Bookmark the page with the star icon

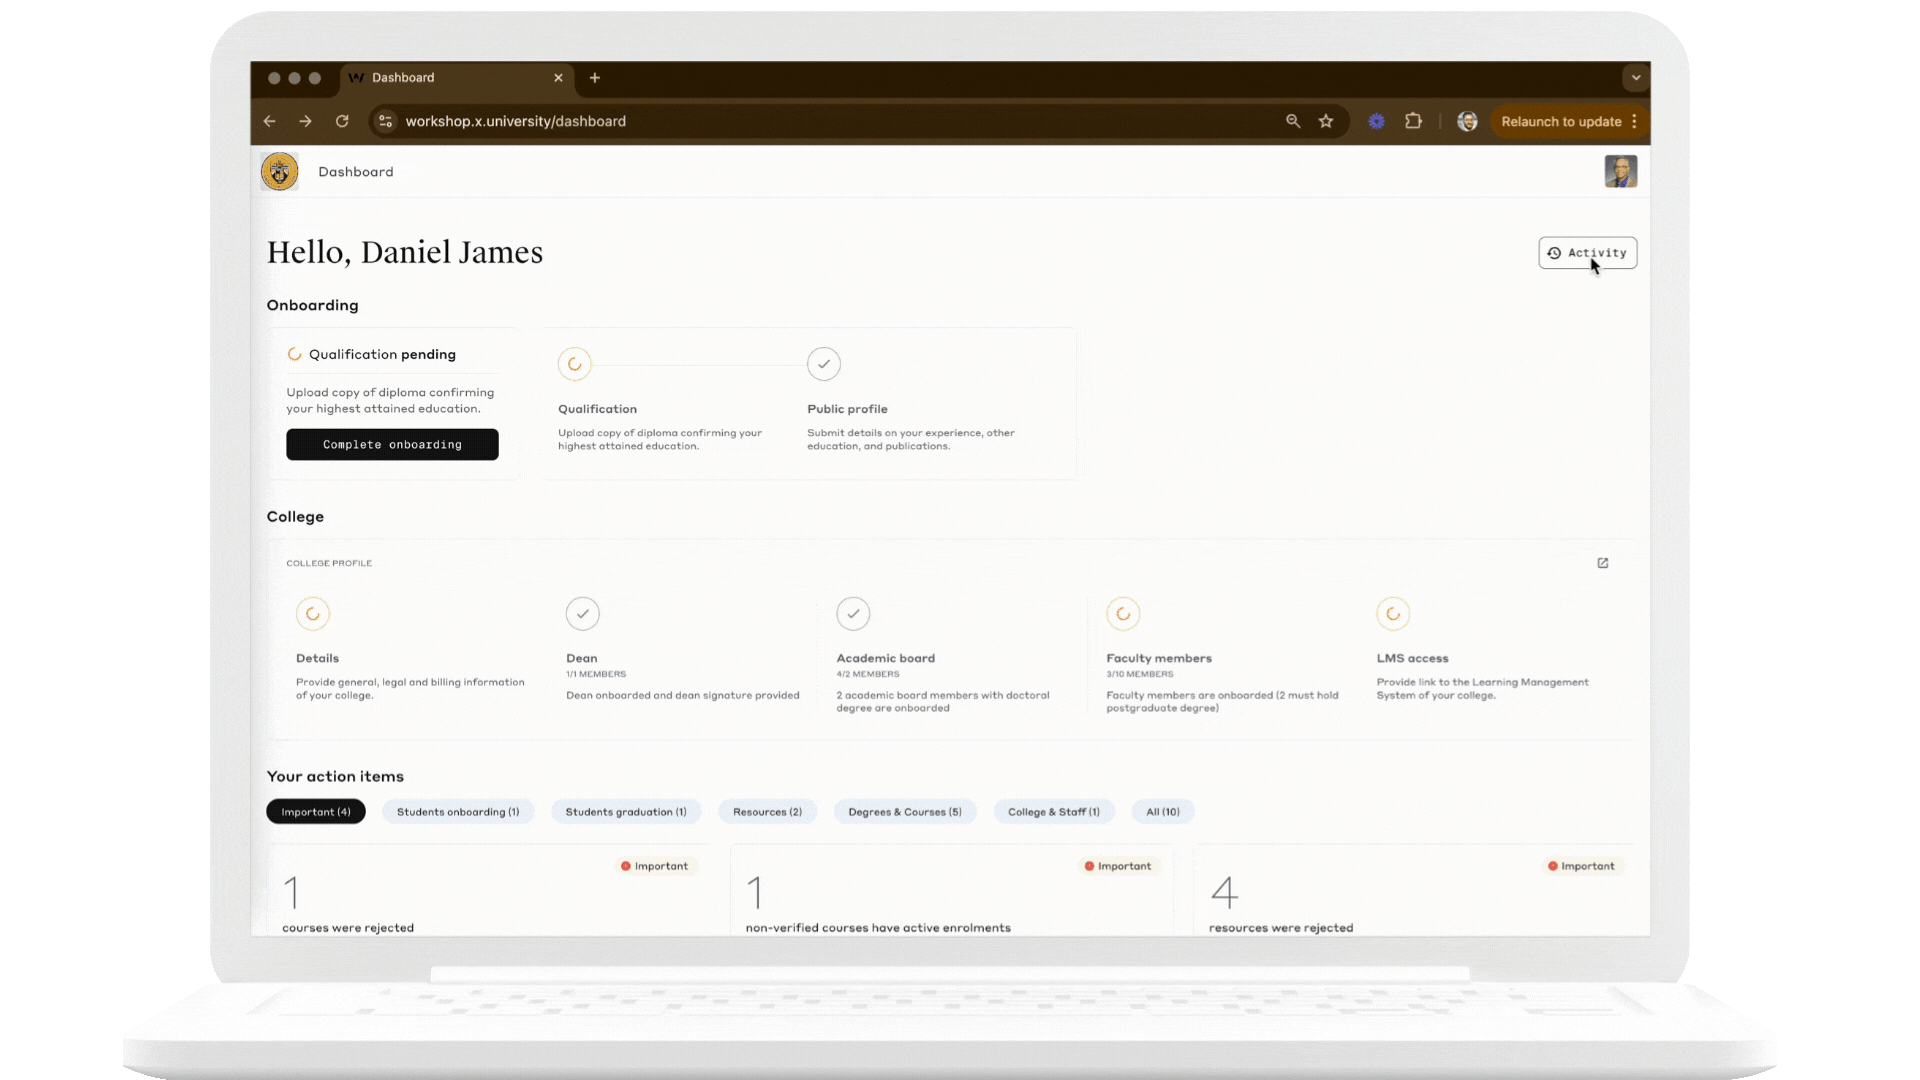coord(1326,121)
